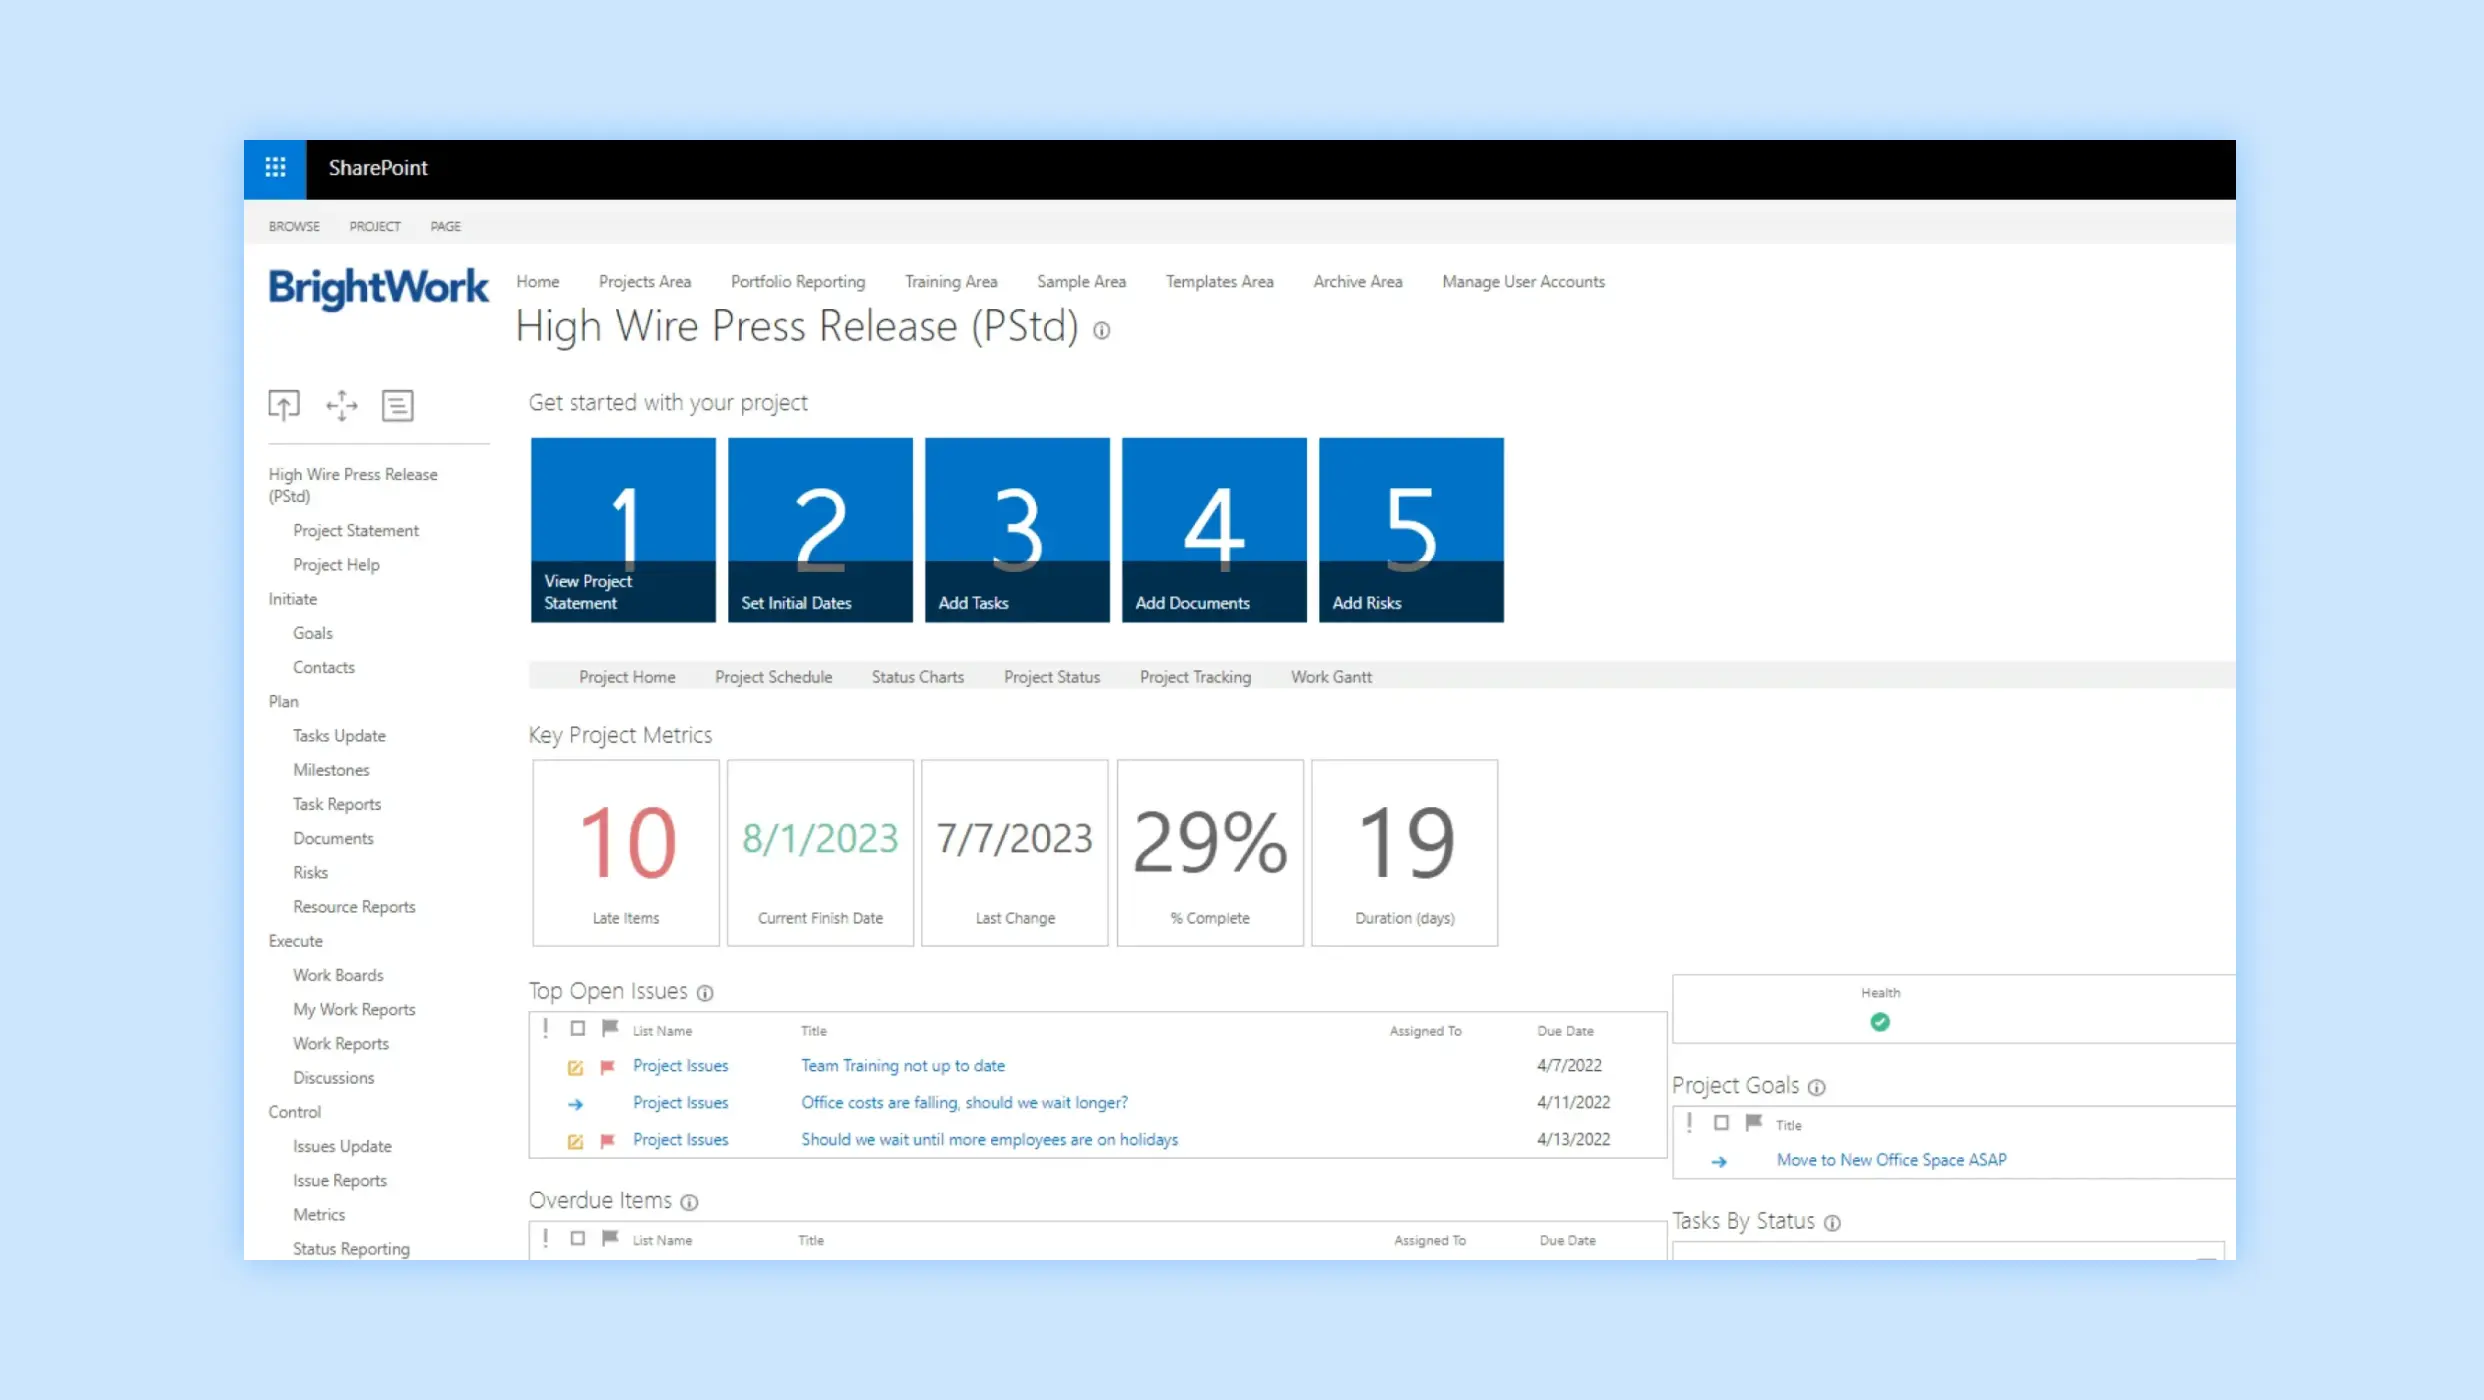This screenshot has width=2484, height=1400.
Task: Click the upload/export icon below BrightWork logo
Action: (x=284, y=404)
